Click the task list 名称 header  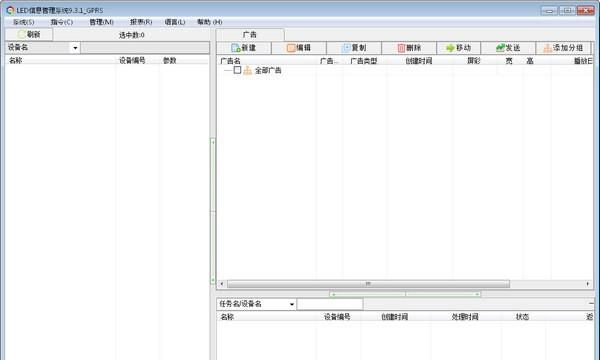point(227,317)
